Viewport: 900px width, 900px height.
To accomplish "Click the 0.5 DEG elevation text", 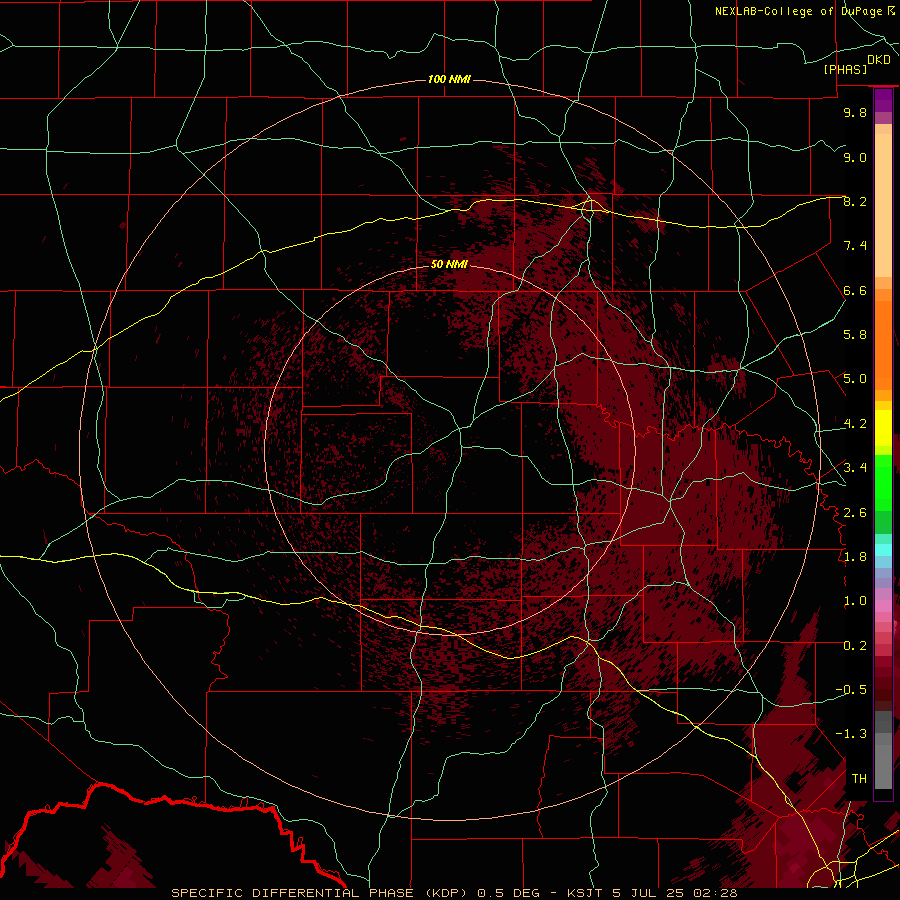I will [x=507, y=893].
